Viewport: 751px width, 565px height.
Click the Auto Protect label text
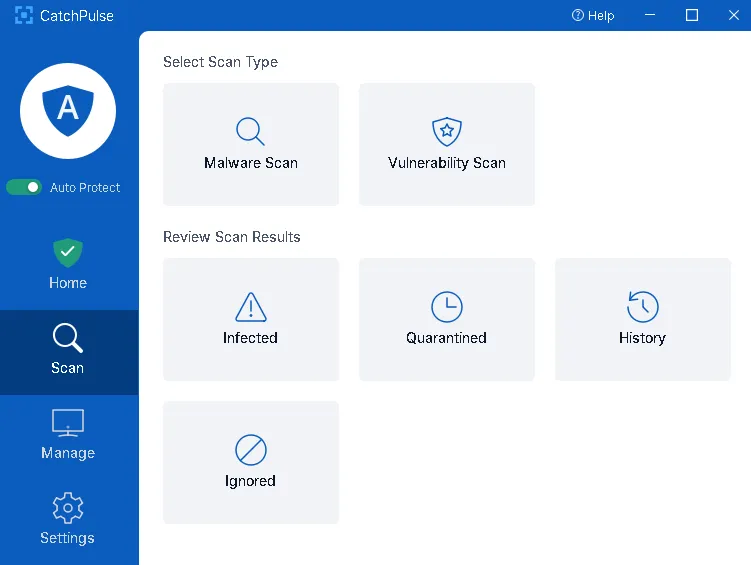click(x=85, y=188)
